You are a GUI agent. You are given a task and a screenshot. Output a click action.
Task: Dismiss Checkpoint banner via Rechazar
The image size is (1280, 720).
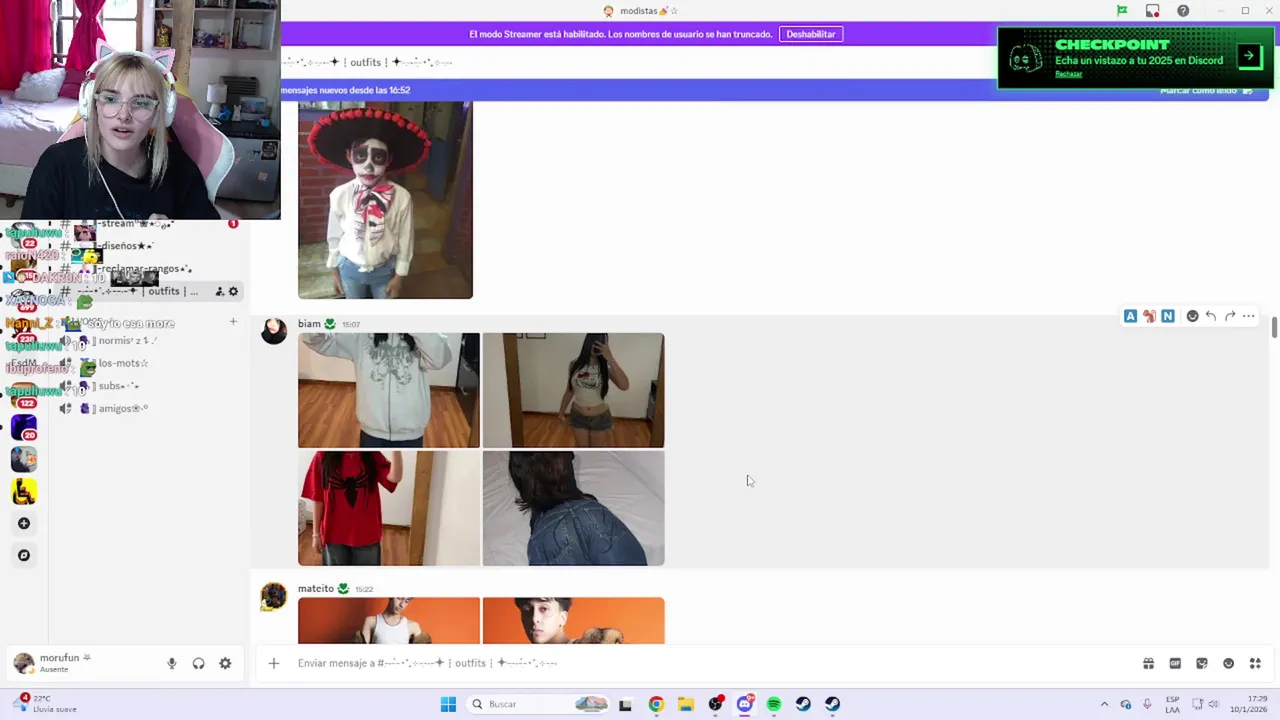[x=1068, y=74]
